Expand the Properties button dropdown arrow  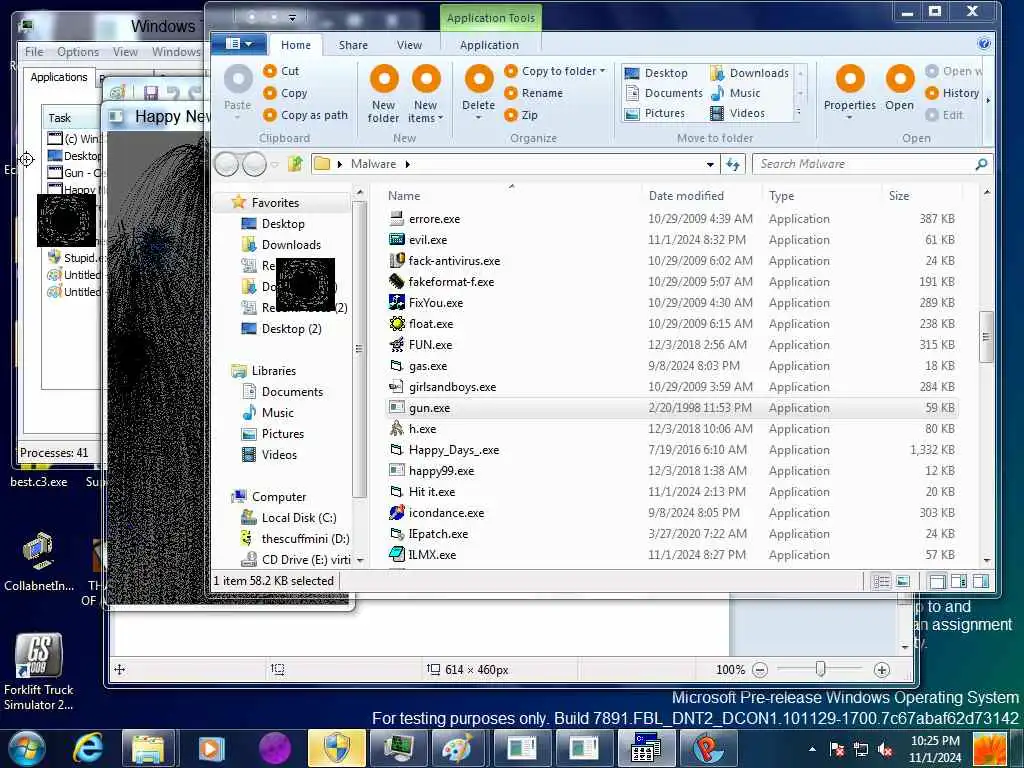(850, 118)
